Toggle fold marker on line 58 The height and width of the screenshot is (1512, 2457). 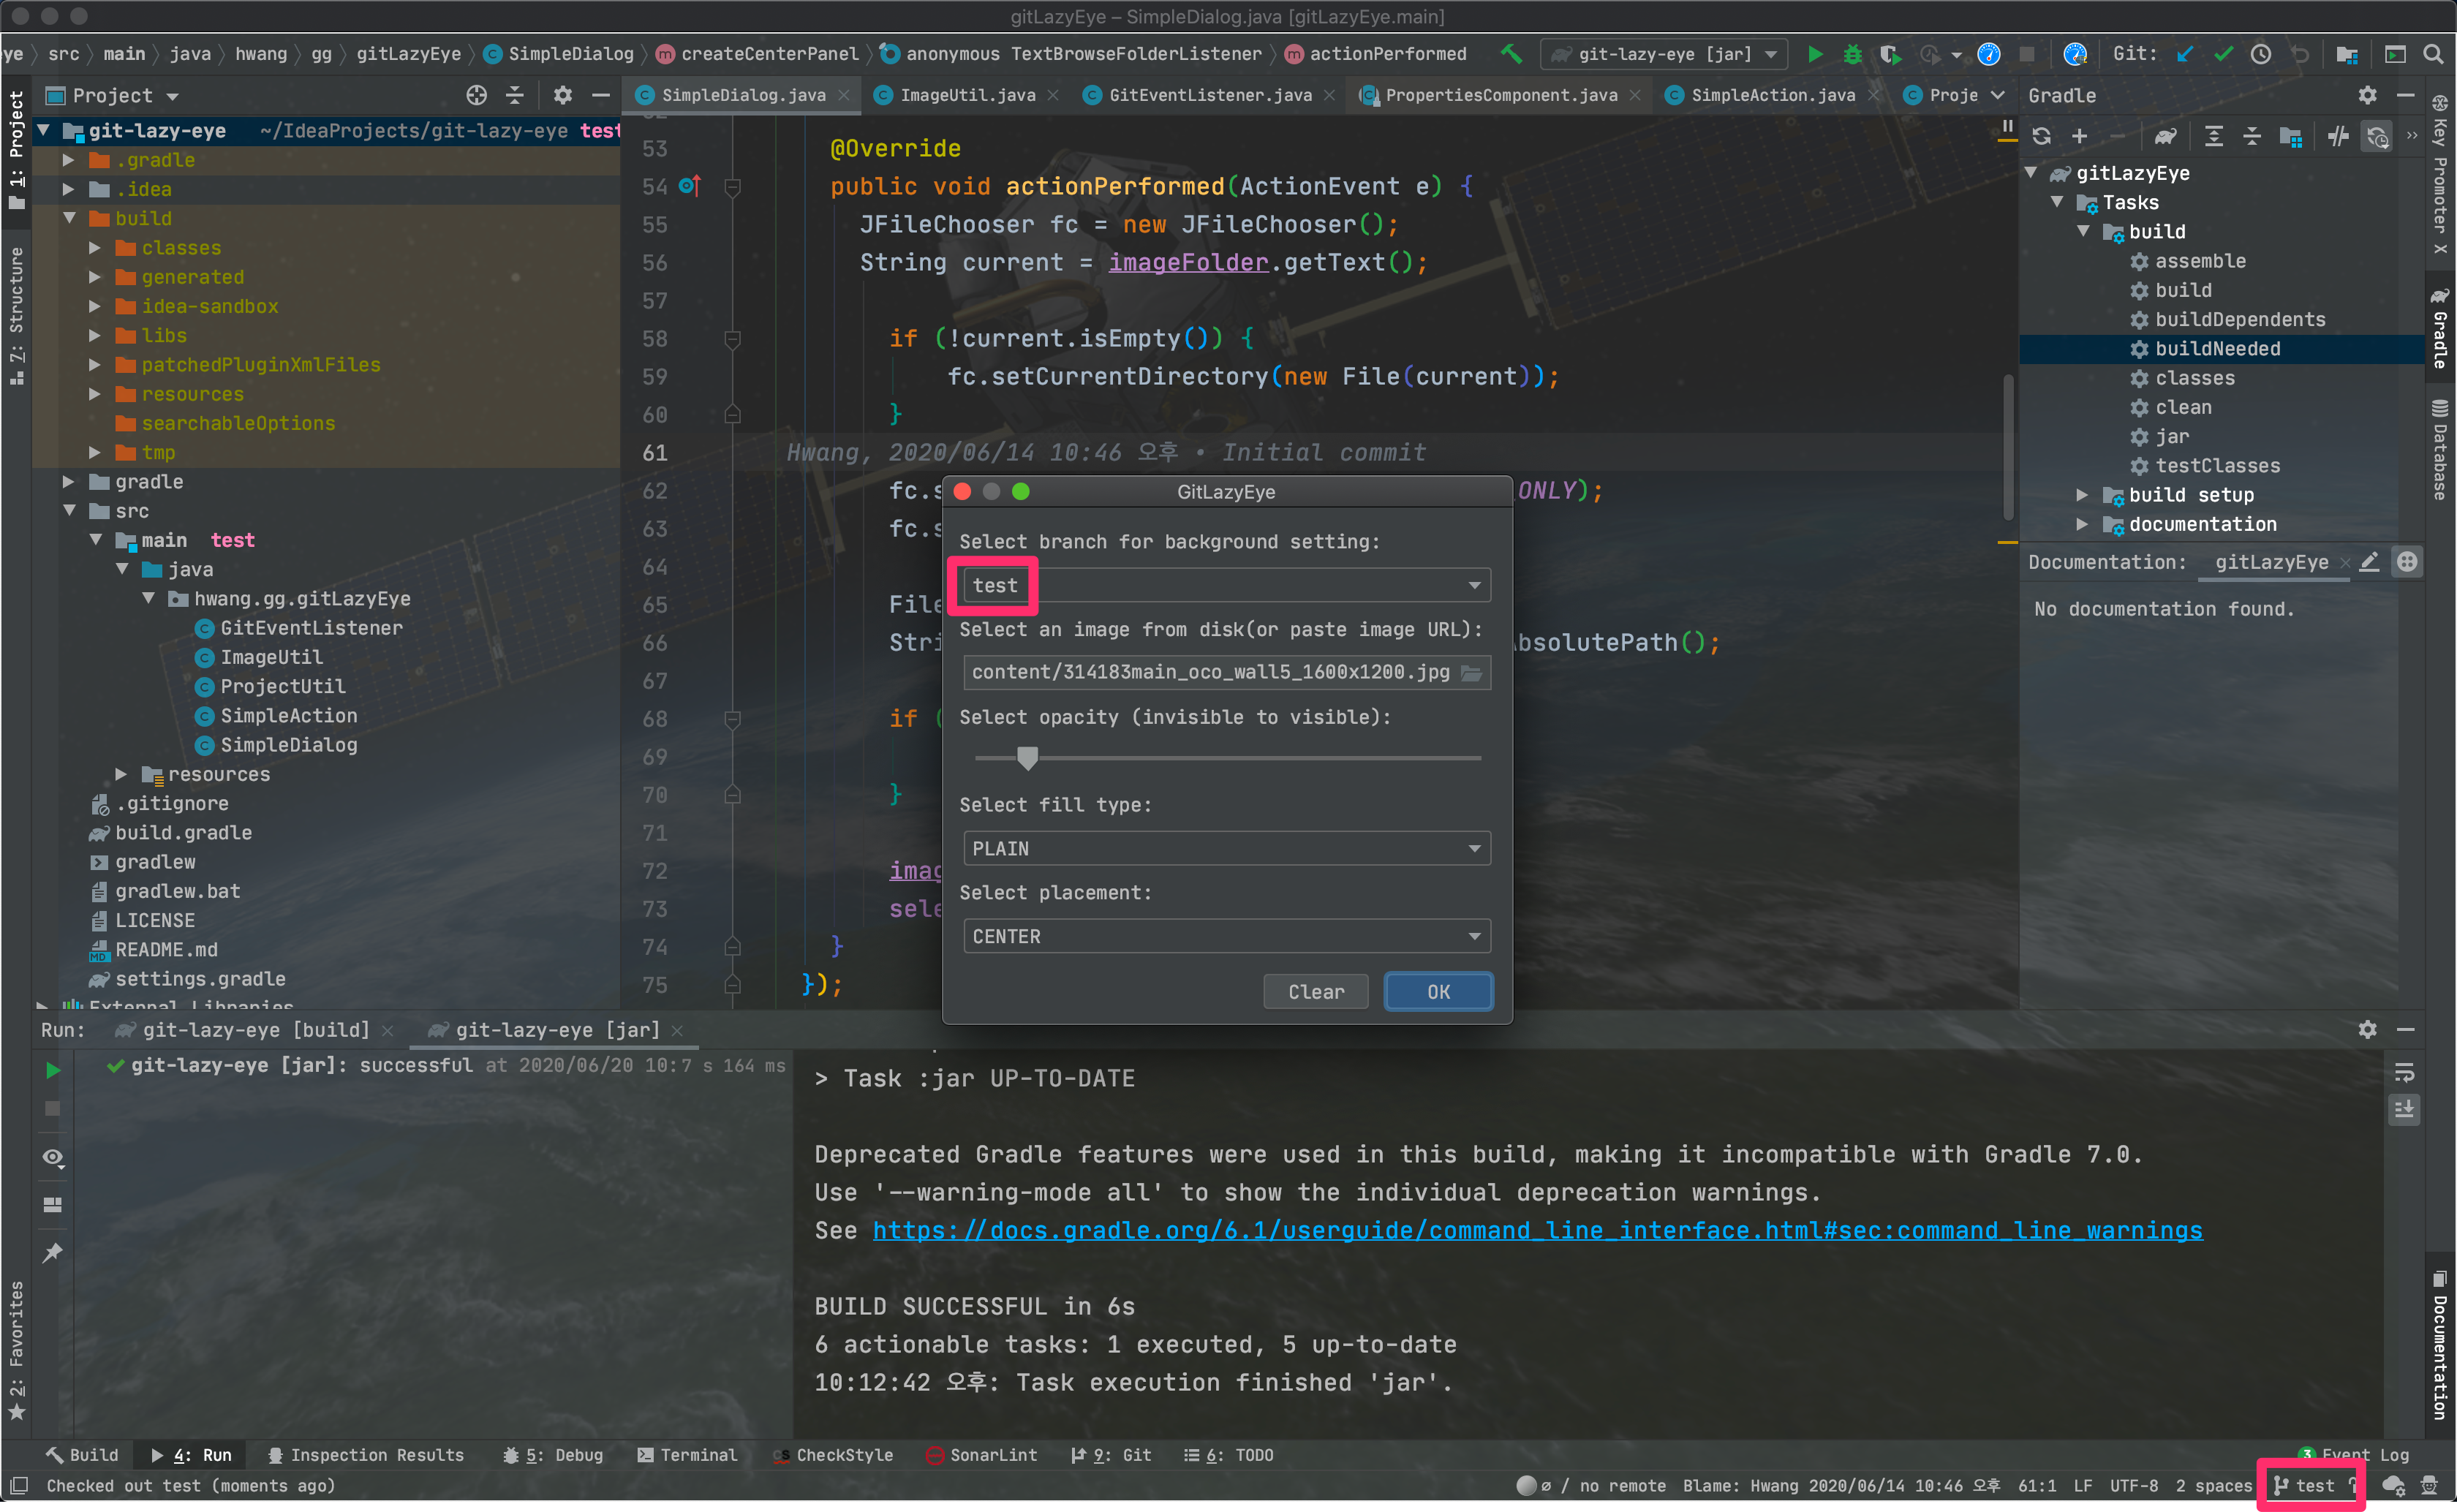pyautogui.click(x=732, y=339)
